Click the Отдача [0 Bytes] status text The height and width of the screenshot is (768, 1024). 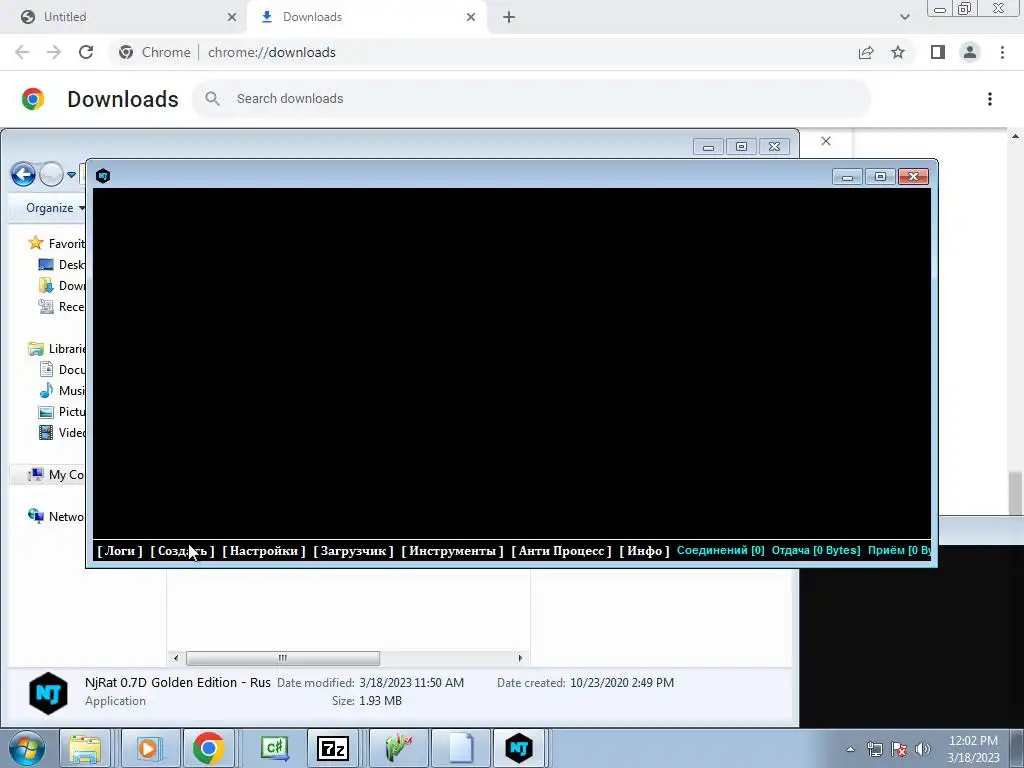pos(816,550)
